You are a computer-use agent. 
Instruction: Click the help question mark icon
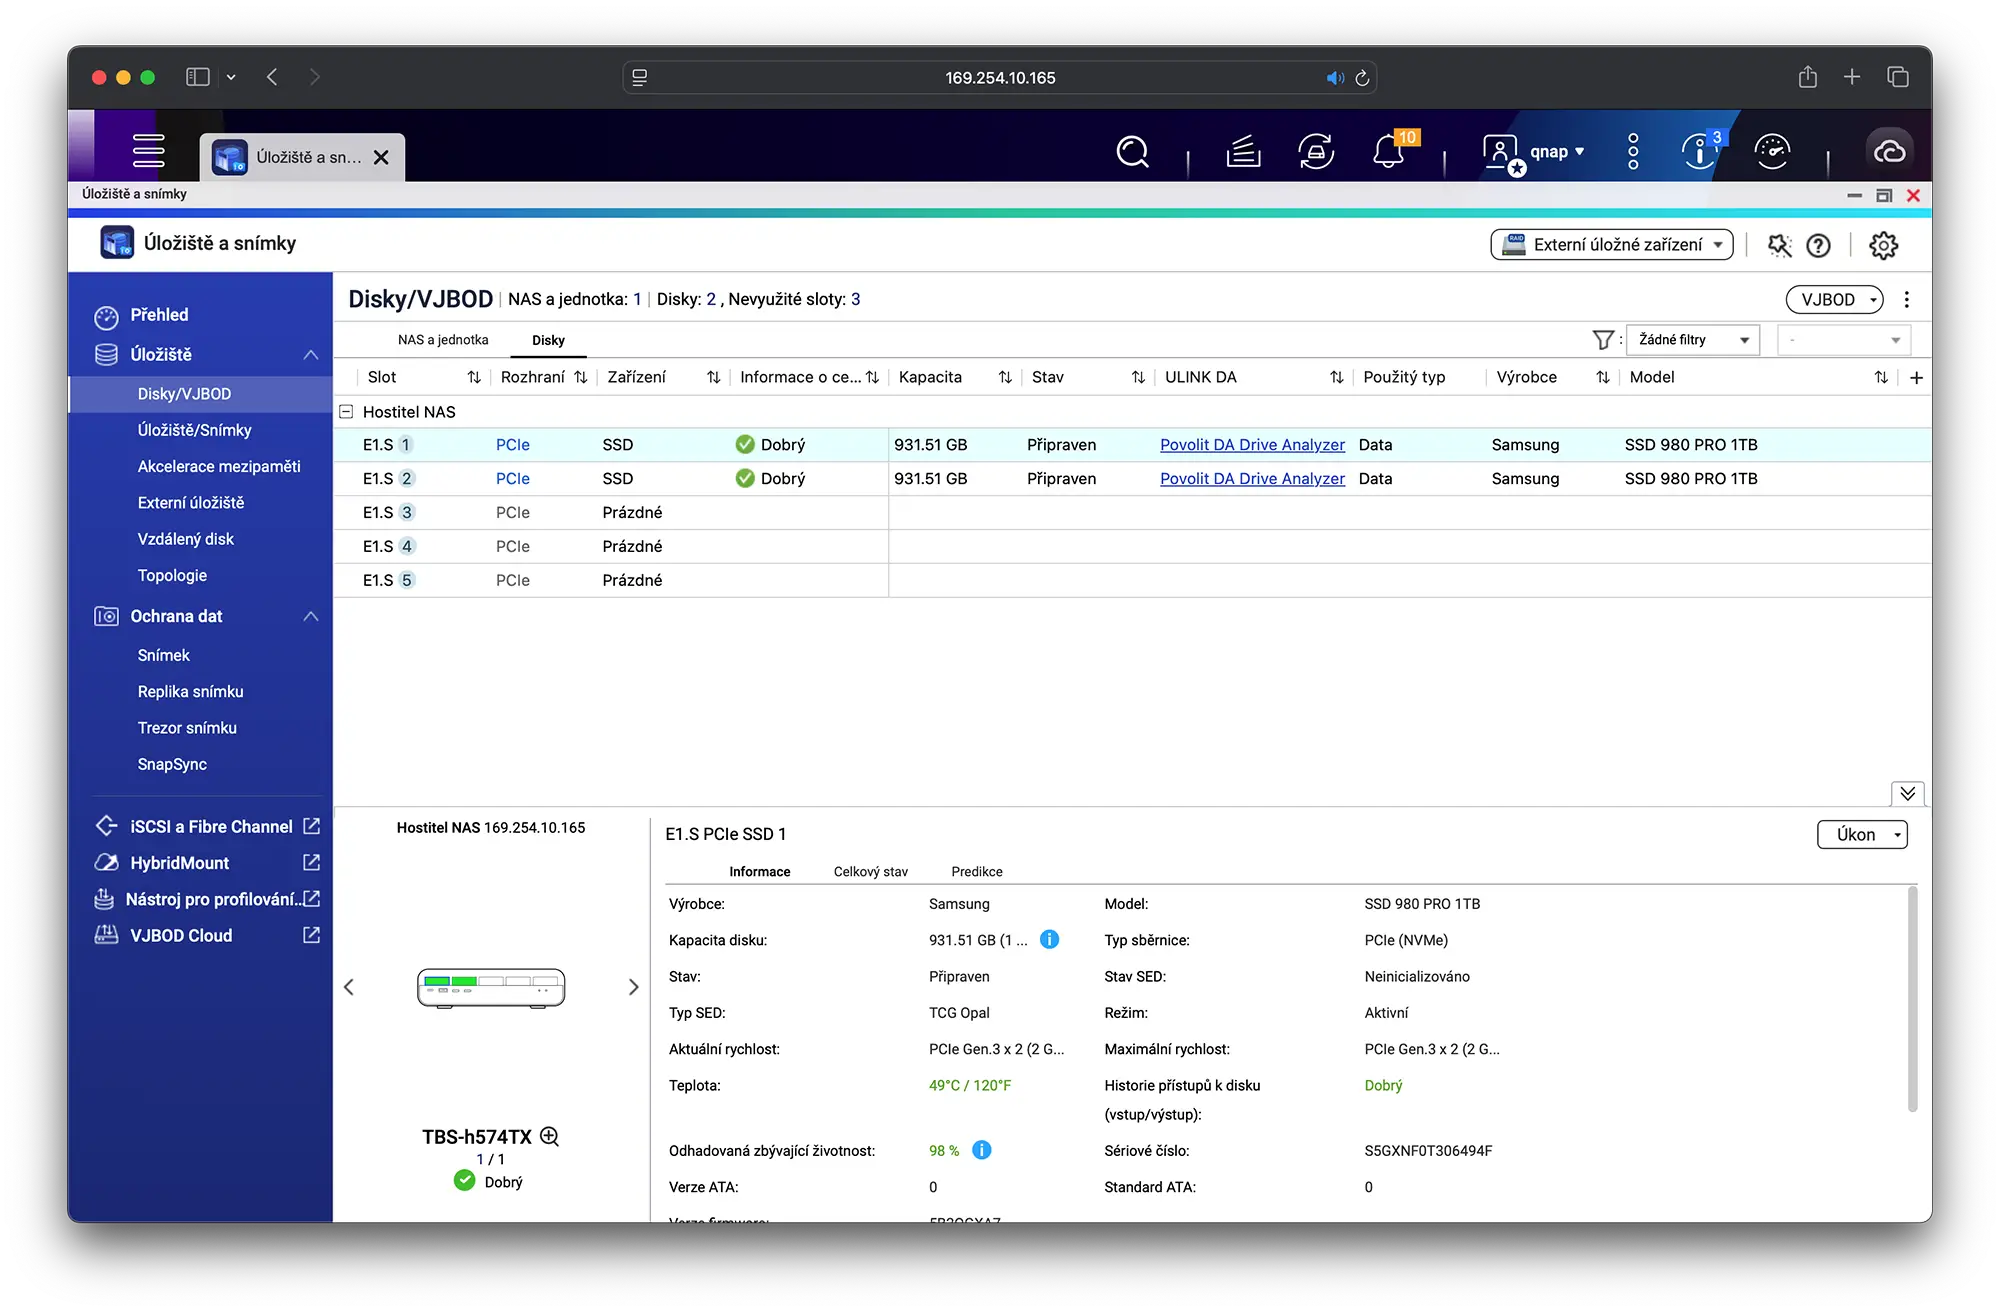tap(1818, 245)
